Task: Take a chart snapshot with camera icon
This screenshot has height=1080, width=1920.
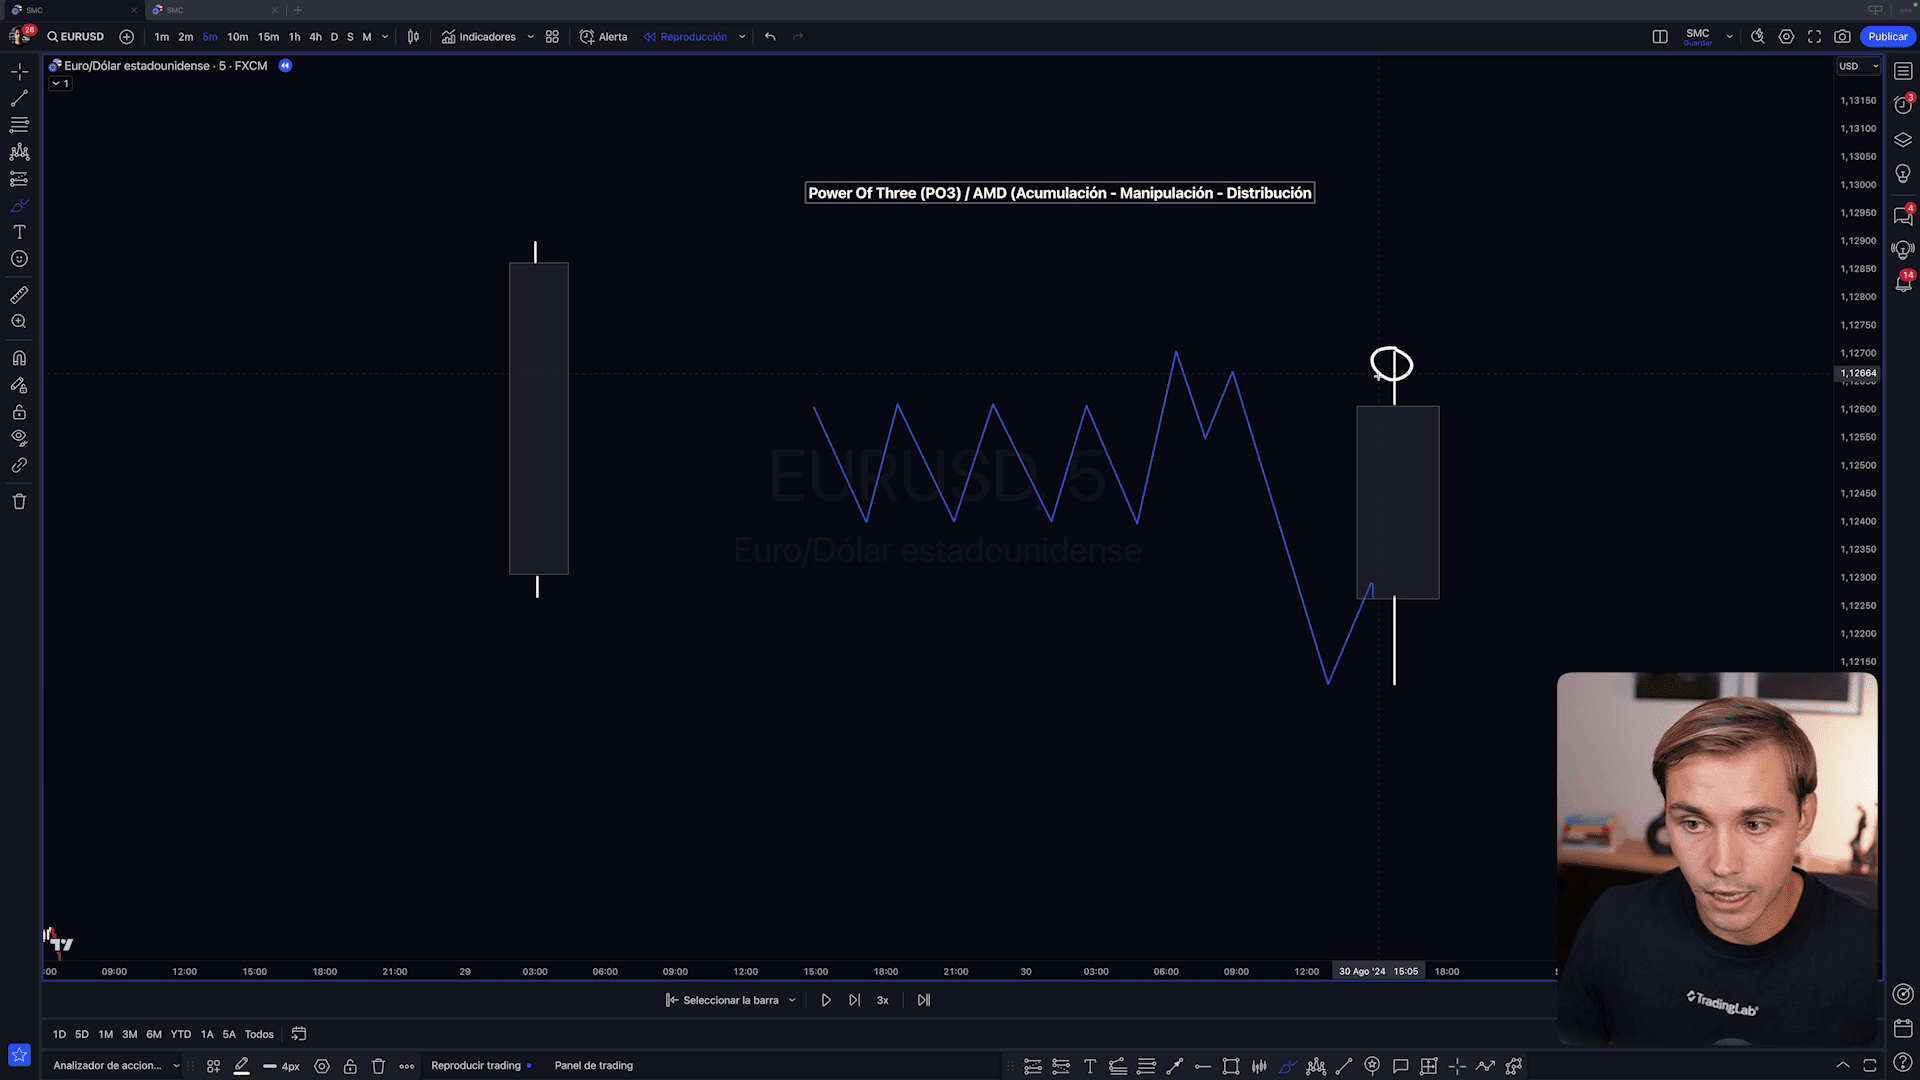Action: pos(1842,37)
